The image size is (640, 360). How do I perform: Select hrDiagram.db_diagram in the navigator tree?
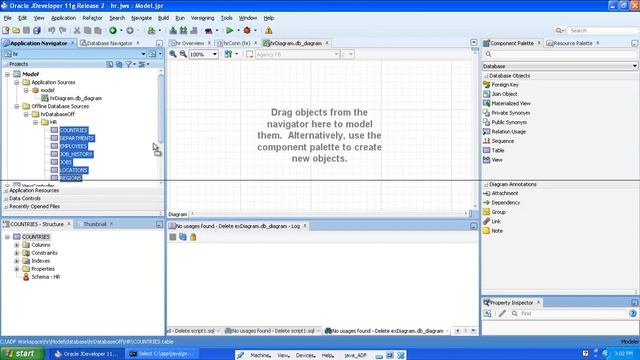tap(76, 98)
